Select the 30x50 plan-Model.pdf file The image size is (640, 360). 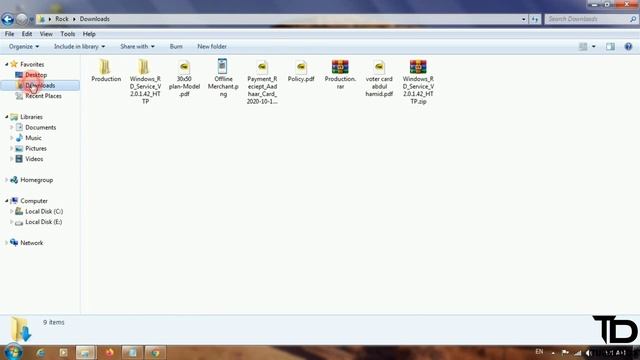point(184,78)
